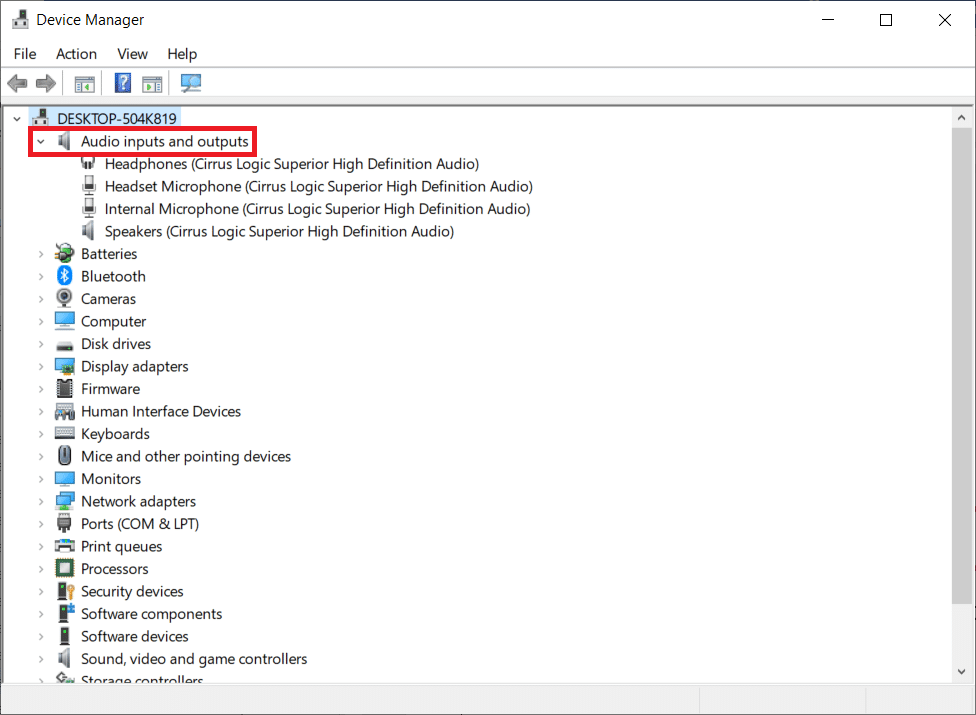Open the File menu
Image resolution: width=976 pixels, height=715 pixels.
(25, 54)
